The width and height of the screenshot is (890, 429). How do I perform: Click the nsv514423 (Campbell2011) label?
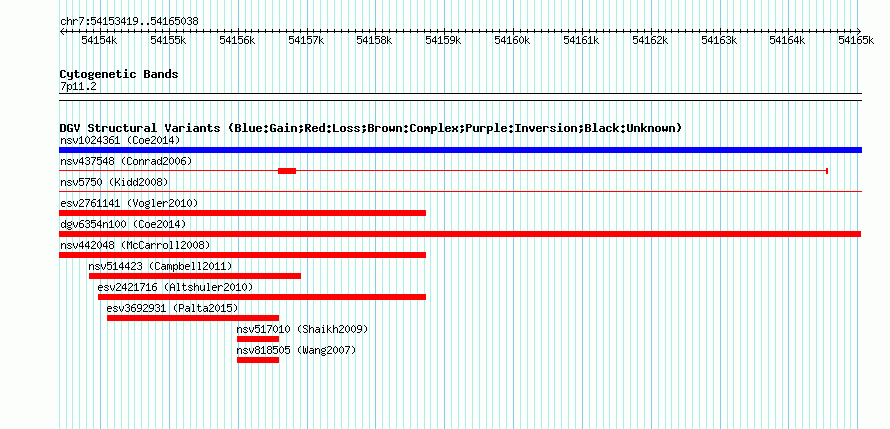(x=161, y=266)
